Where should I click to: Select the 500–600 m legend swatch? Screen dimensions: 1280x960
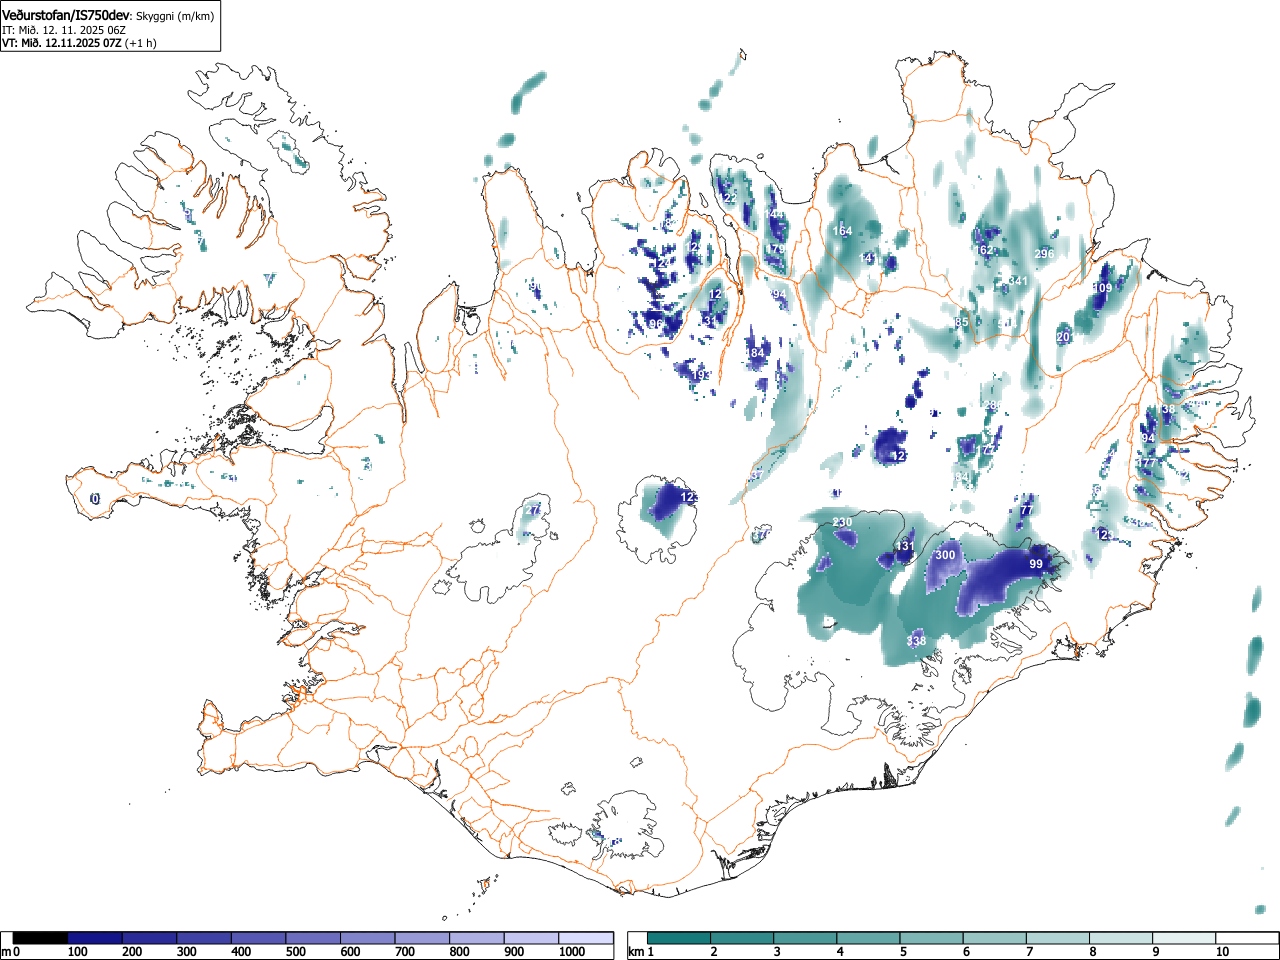point(314,938)
